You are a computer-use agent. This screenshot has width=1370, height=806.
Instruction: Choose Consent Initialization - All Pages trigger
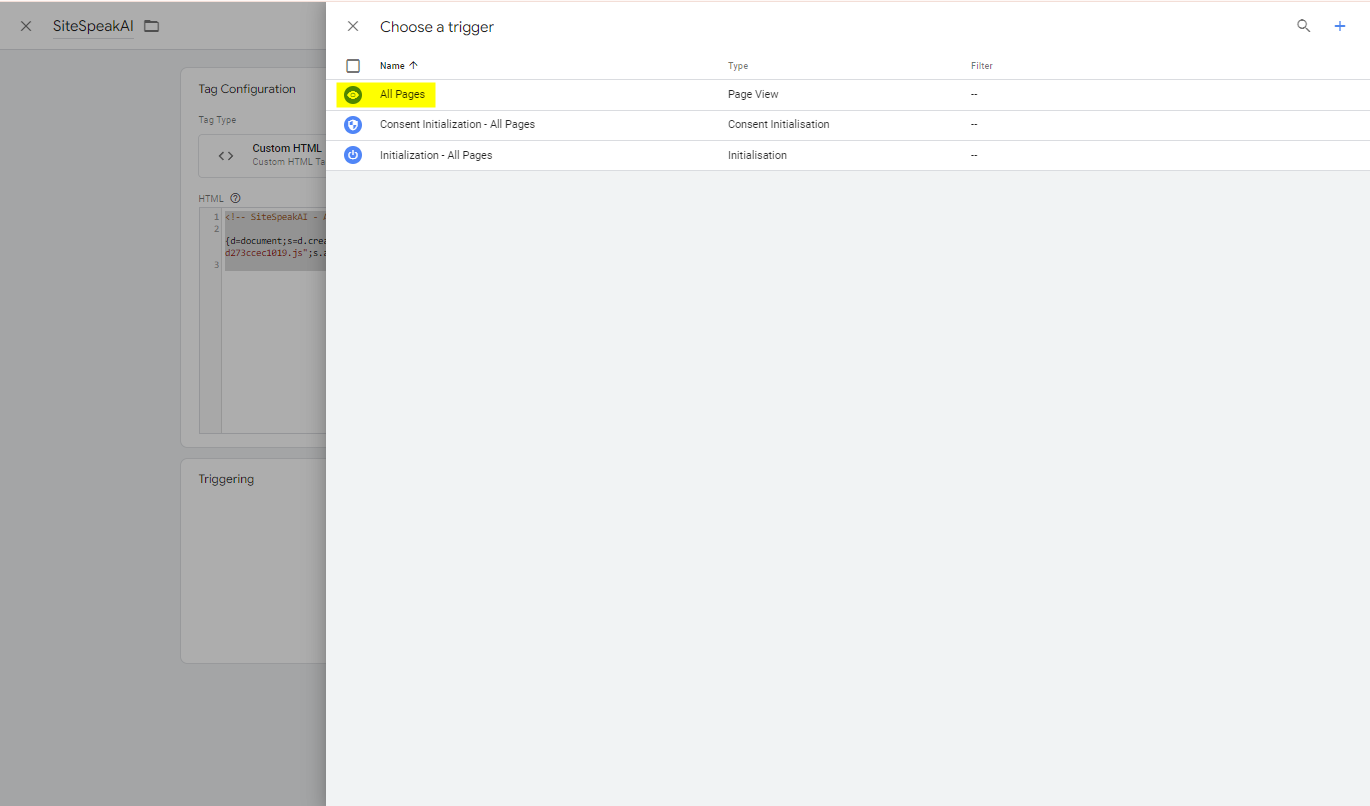pyautogui.click(x=457, y=125)
